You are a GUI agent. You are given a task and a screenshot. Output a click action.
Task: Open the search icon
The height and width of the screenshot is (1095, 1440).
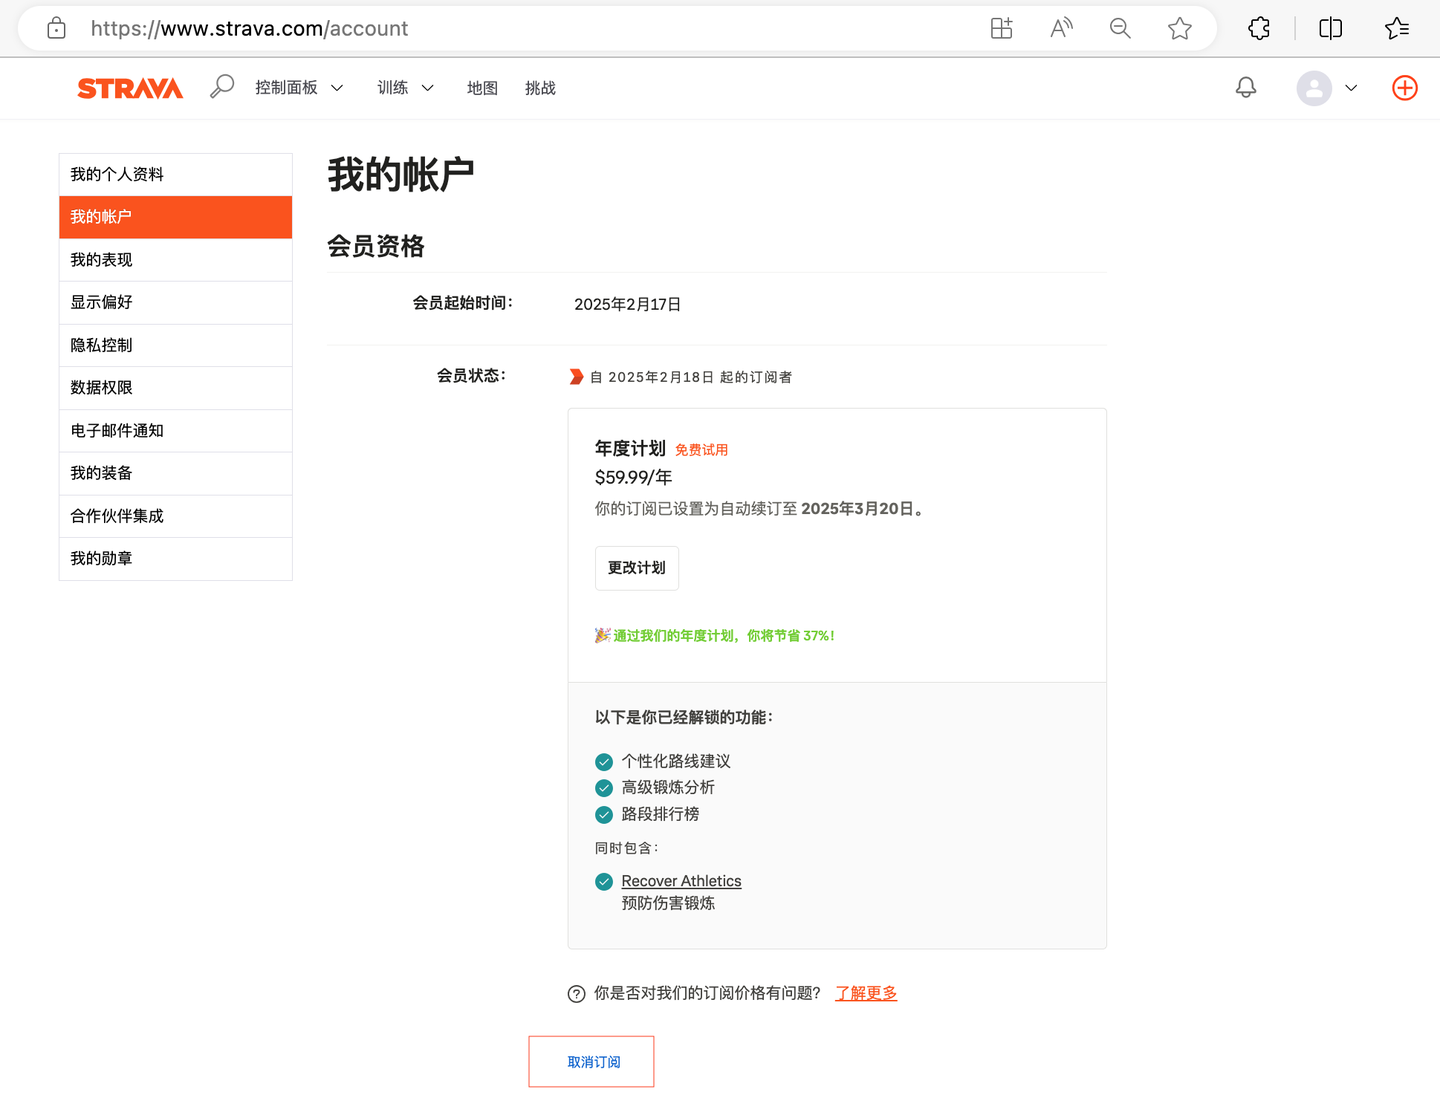click(221, 86)
